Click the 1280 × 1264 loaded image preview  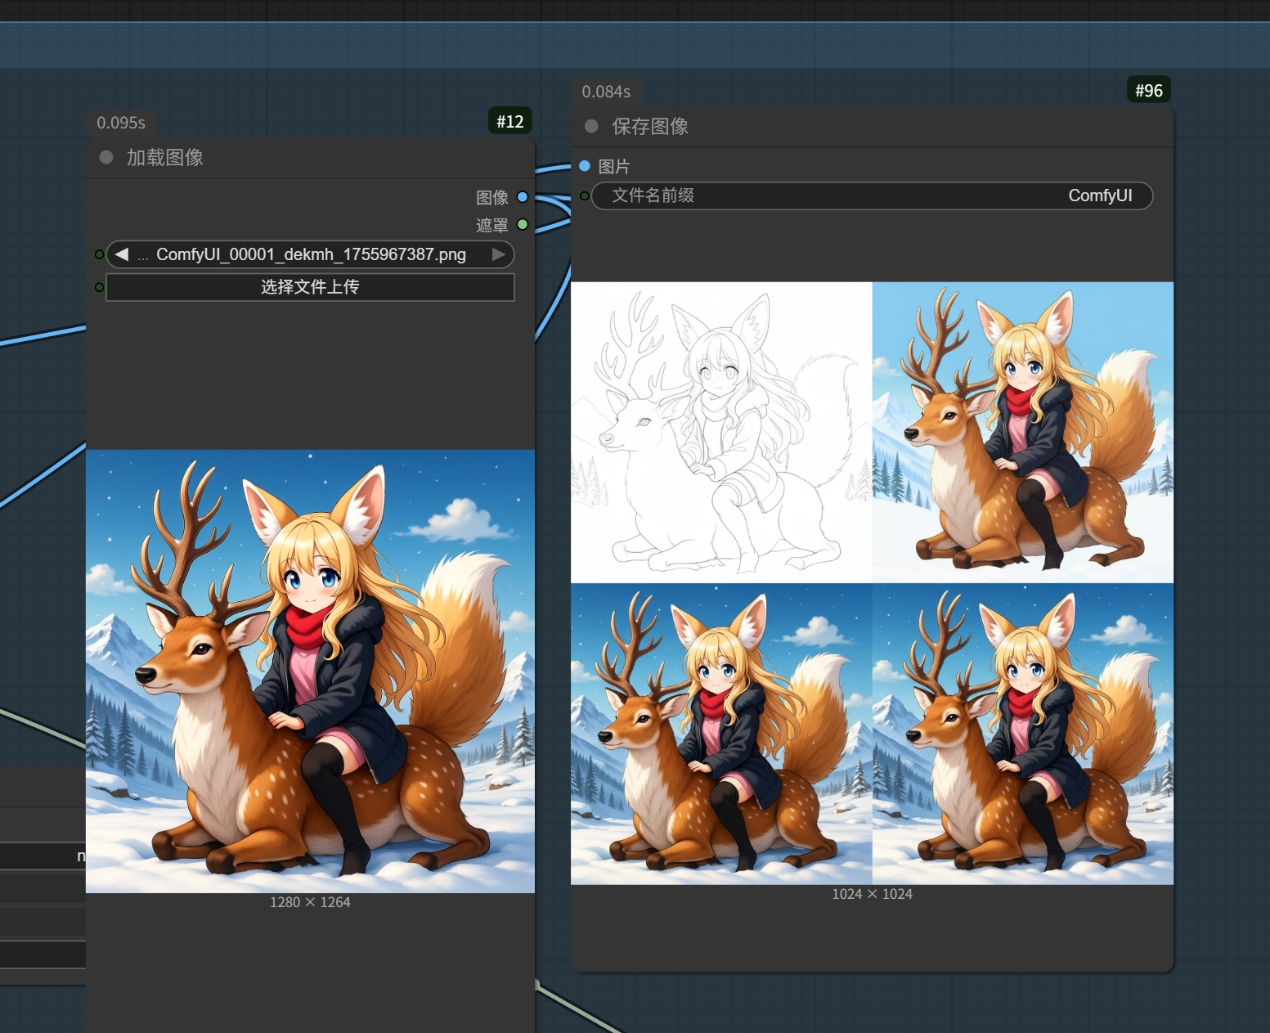[310, 671]
